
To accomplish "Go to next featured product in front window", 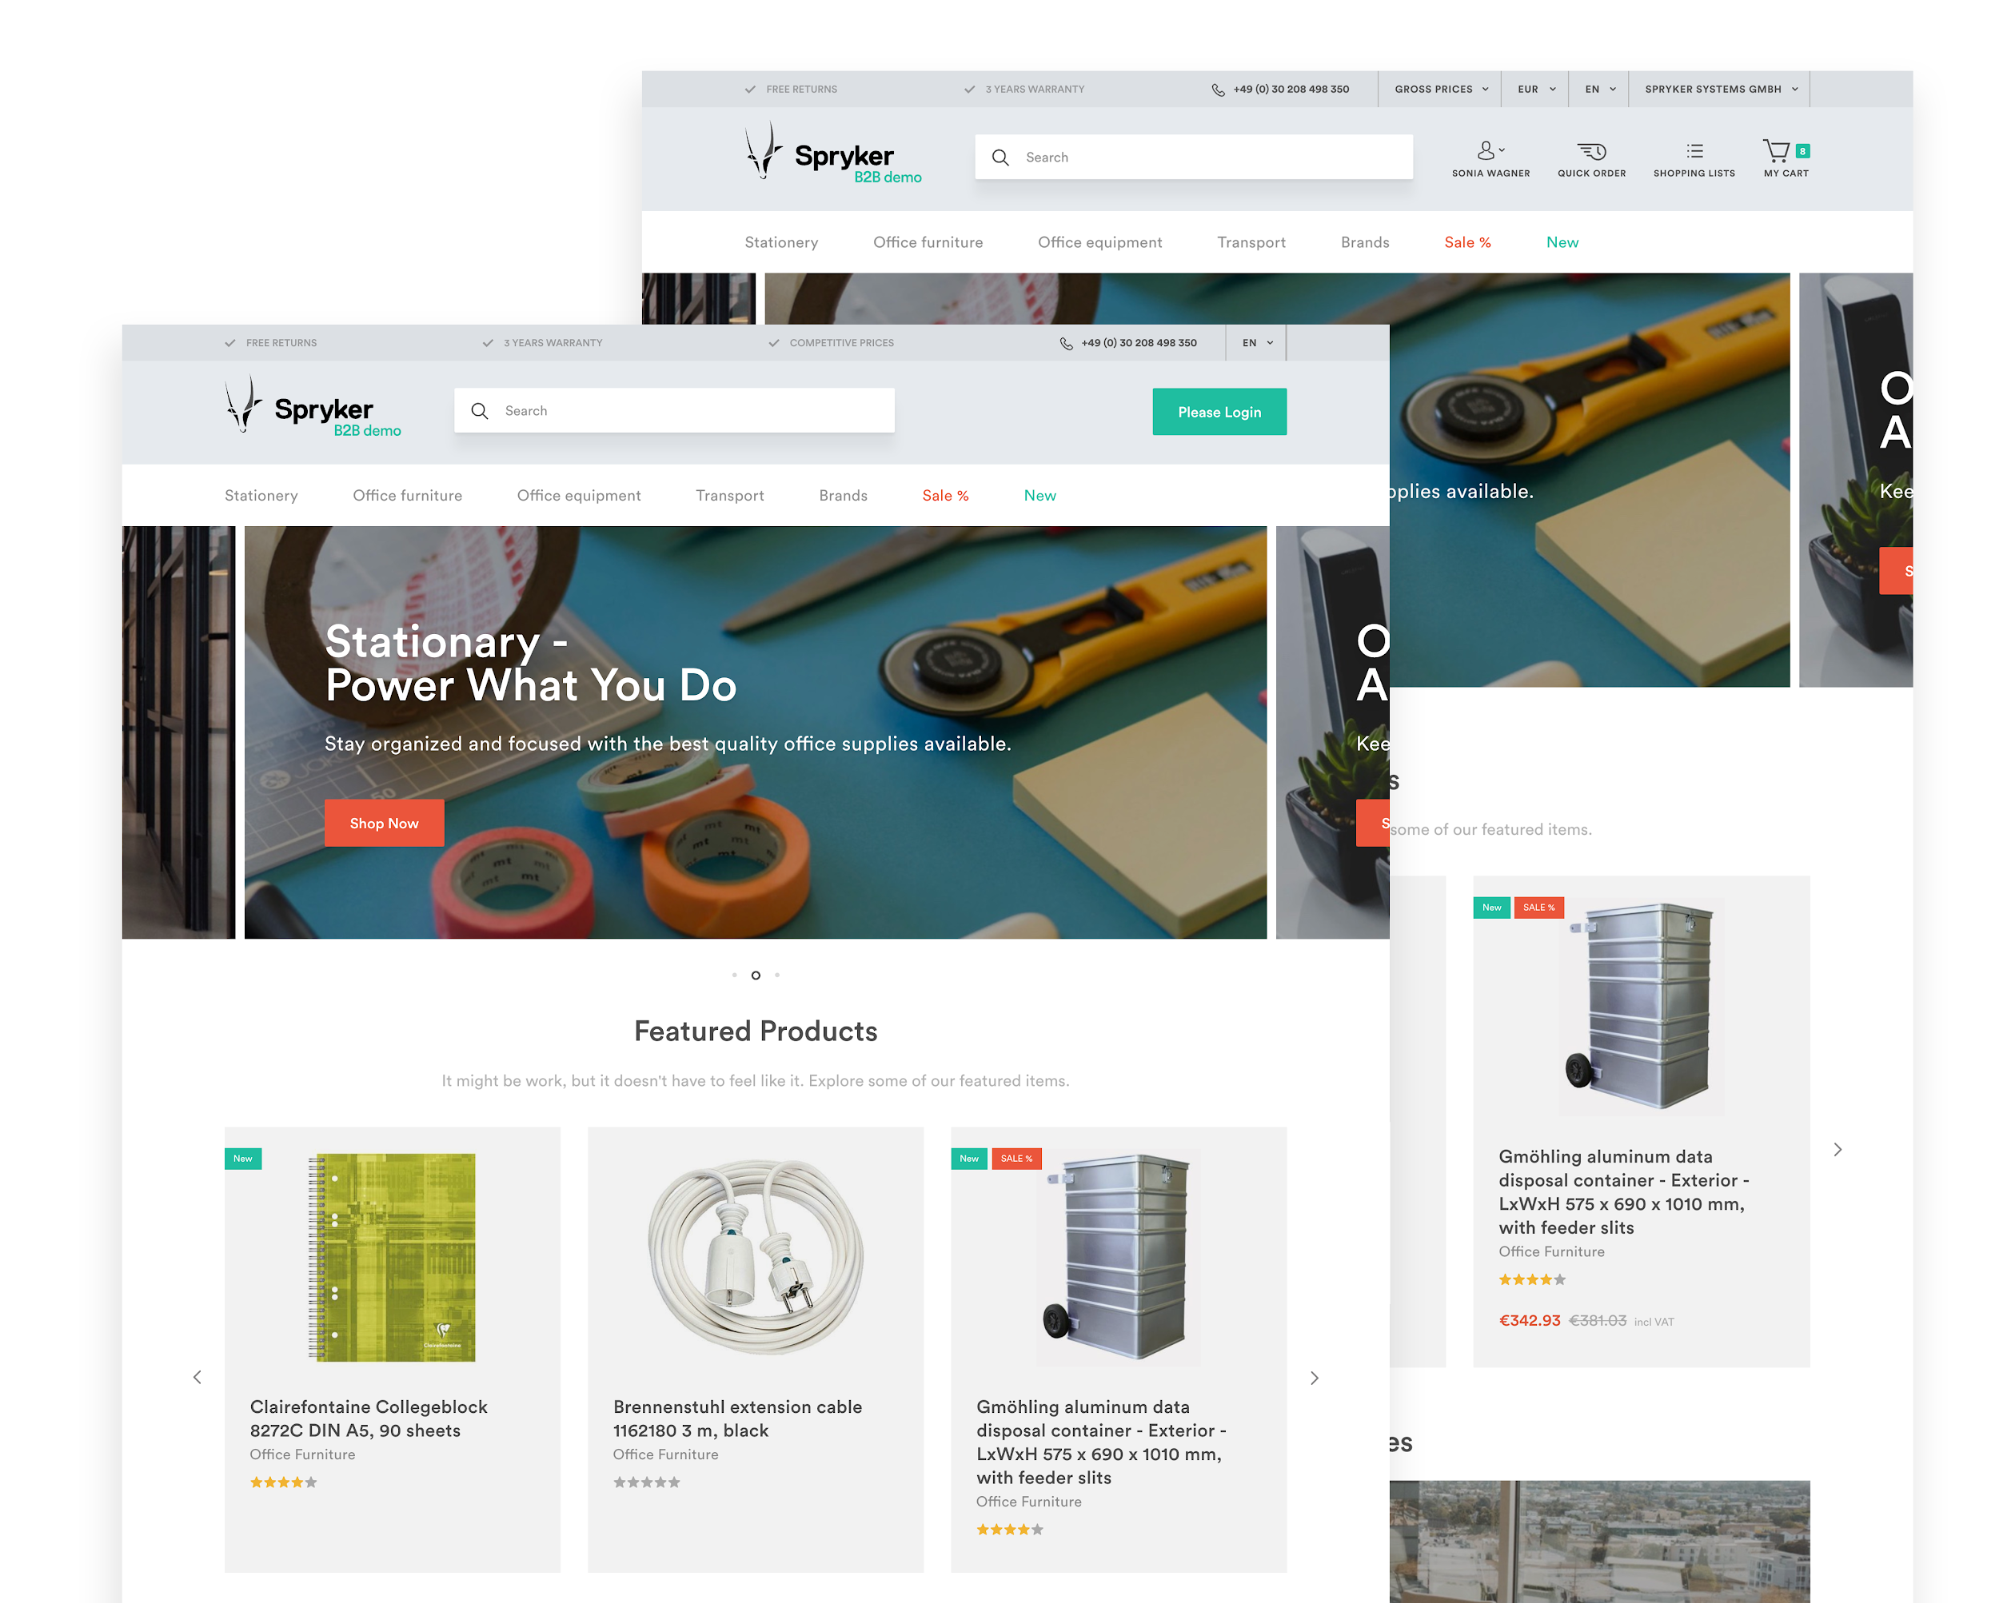I will point(1314,1377).
